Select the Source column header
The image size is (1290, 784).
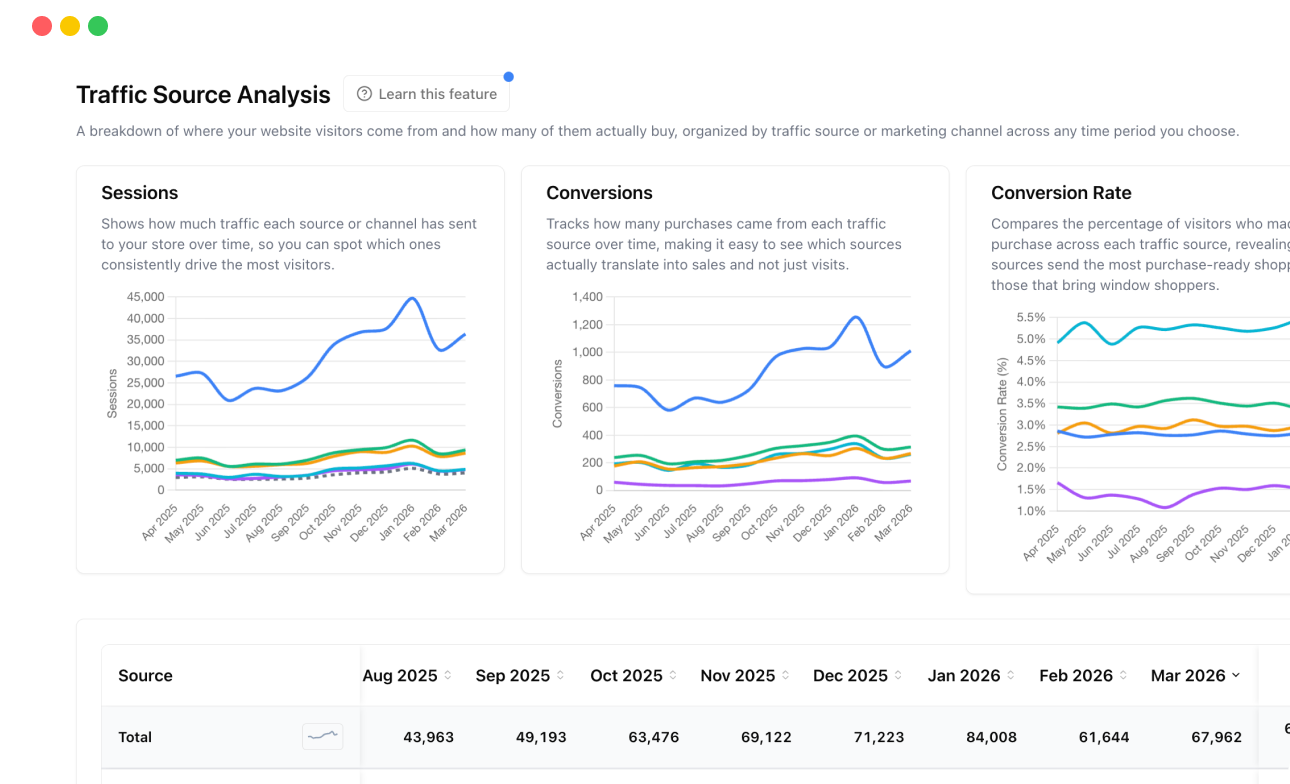click(x=146, y=675)
